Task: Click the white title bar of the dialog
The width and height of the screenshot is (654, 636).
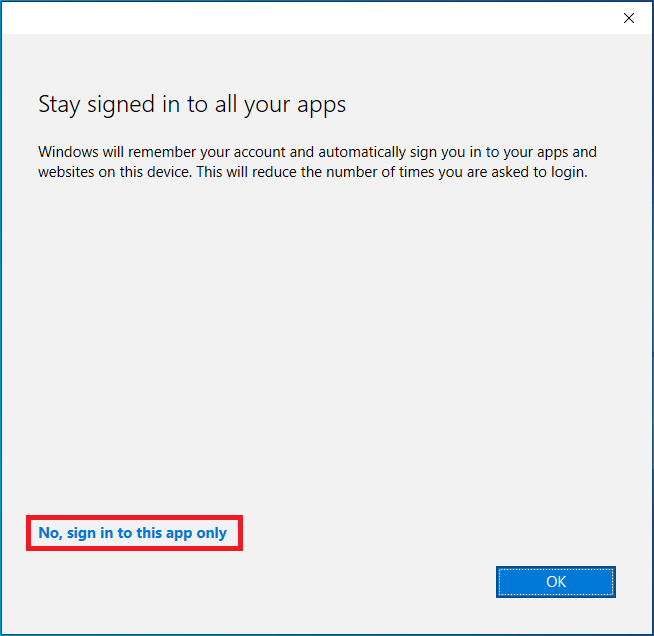Action: click(300, 18)
